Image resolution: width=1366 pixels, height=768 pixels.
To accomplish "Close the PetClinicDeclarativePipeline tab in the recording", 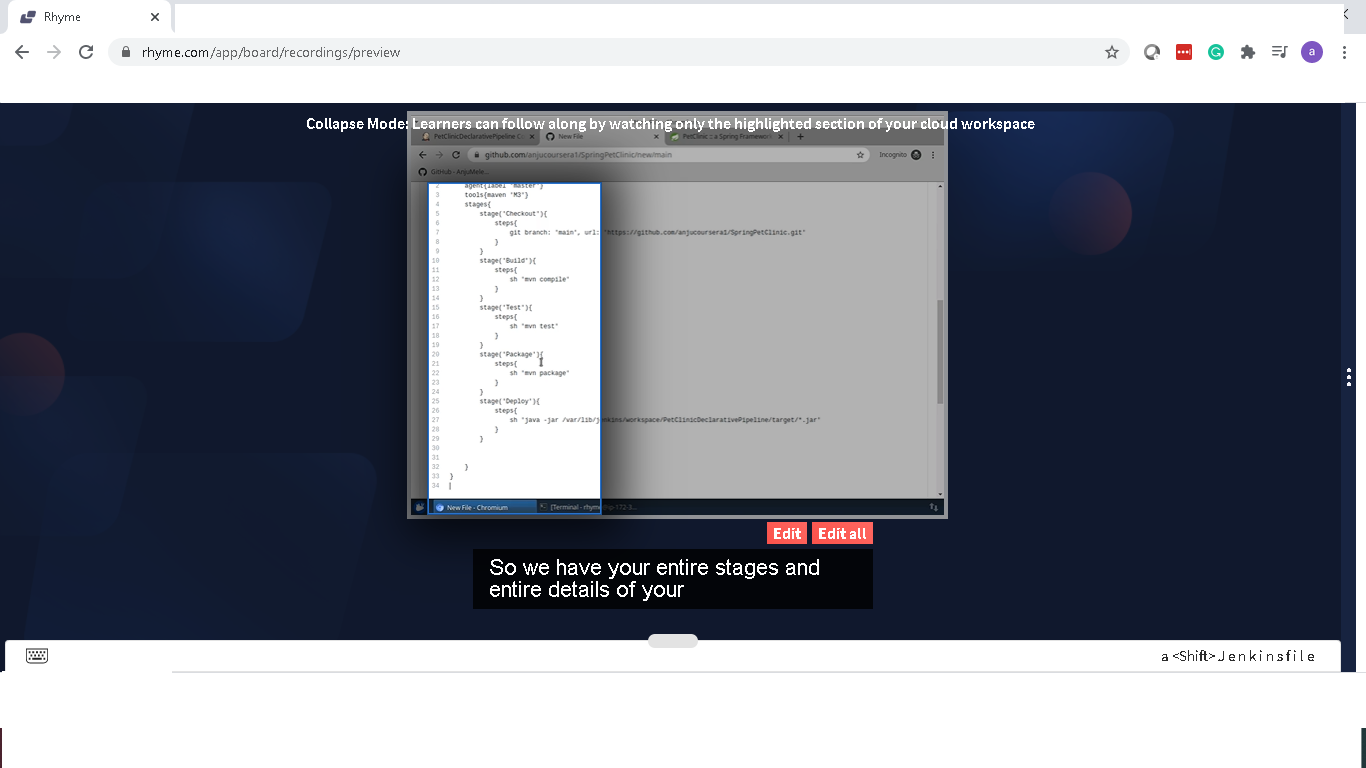I will 531,136.
